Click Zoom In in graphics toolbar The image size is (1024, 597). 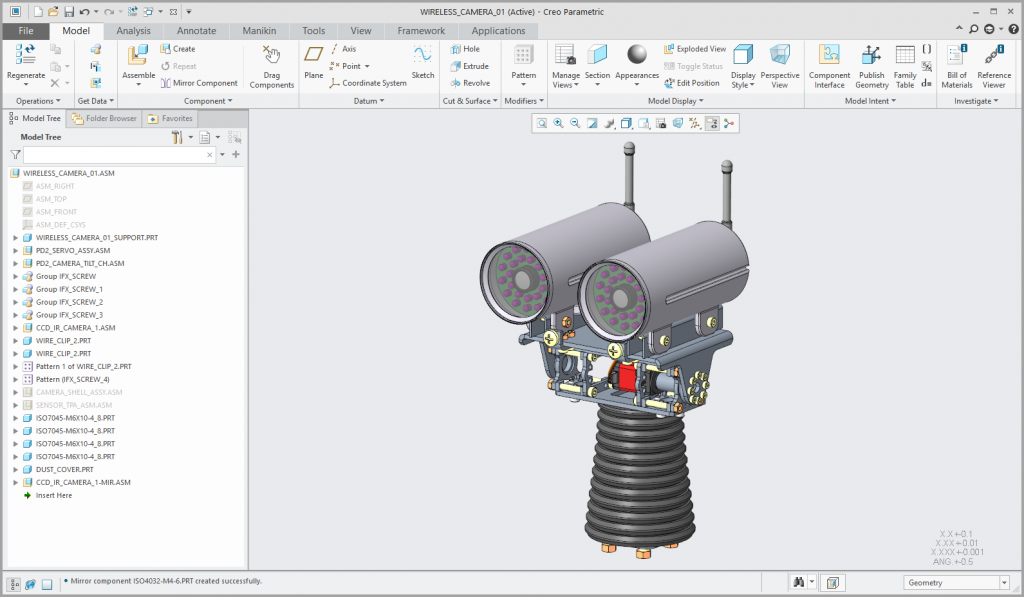(x=558, y=123)
